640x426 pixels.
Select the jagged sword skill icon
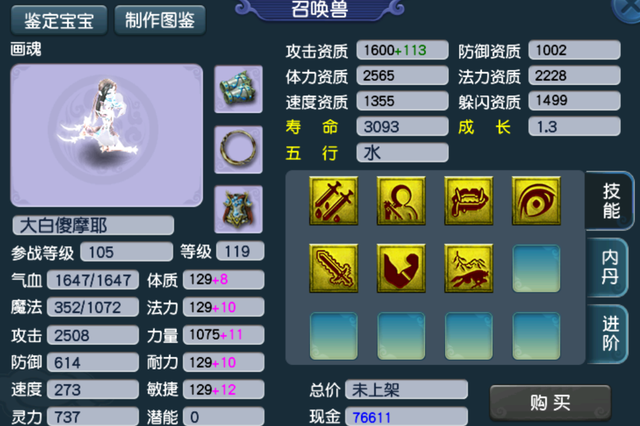(333, 268)
